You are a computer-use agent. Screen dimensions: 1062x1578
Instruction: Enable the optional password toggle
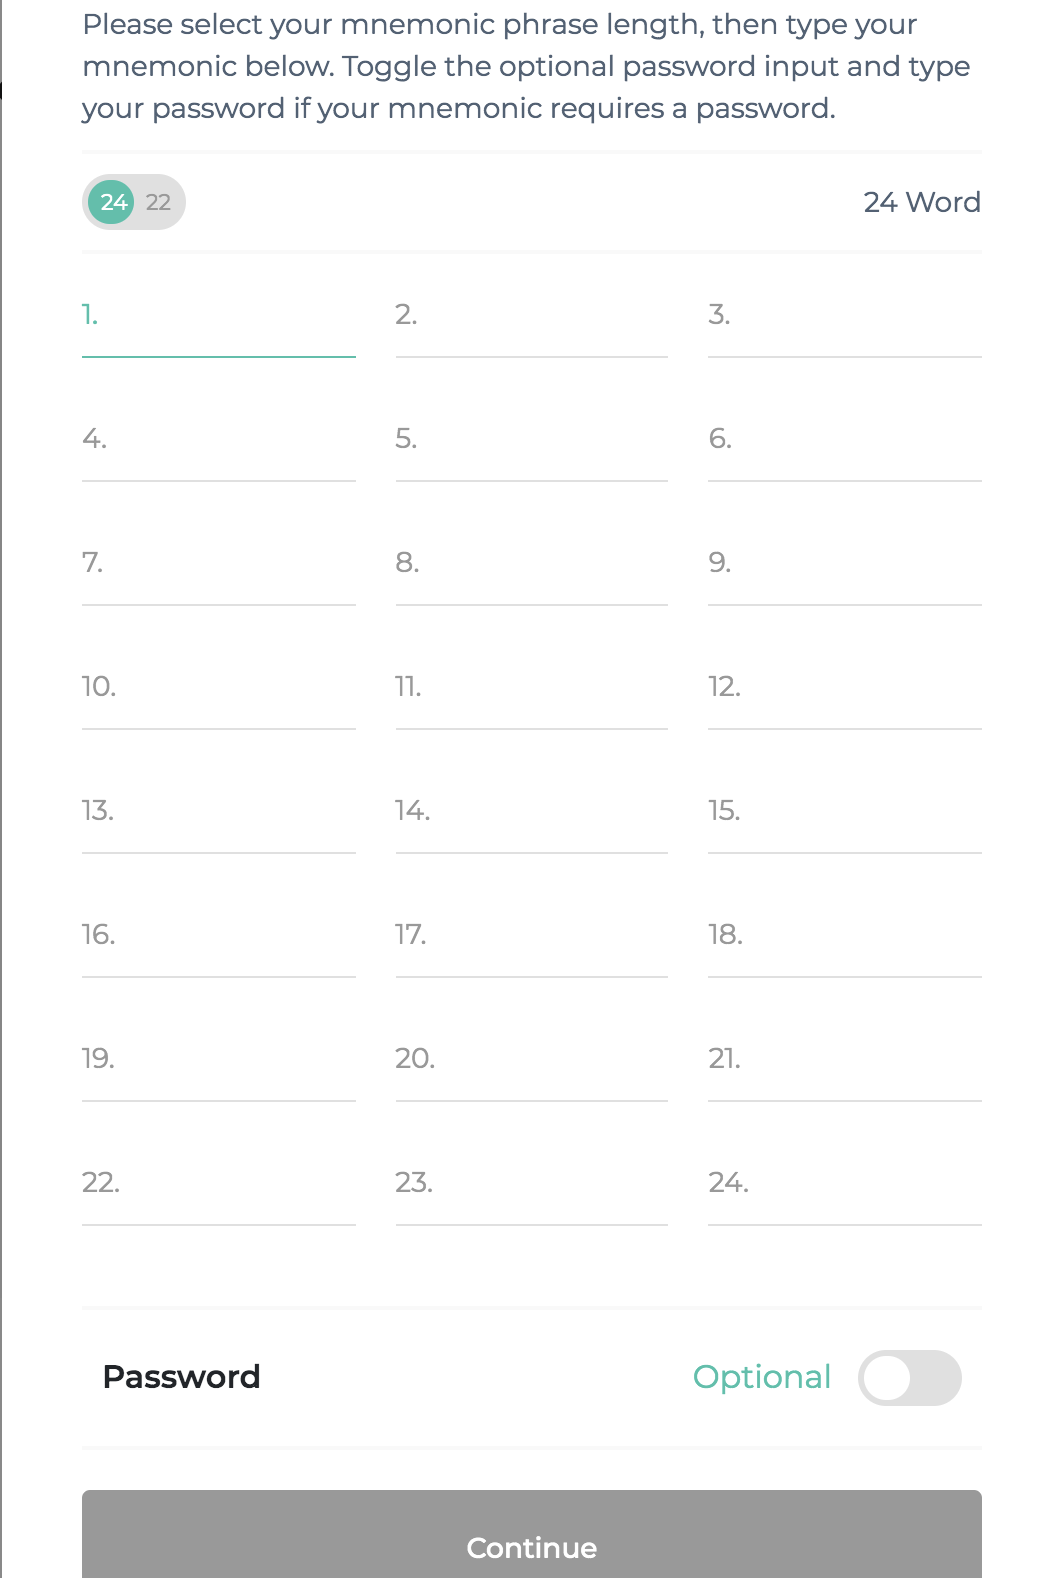pos(909,1378)
